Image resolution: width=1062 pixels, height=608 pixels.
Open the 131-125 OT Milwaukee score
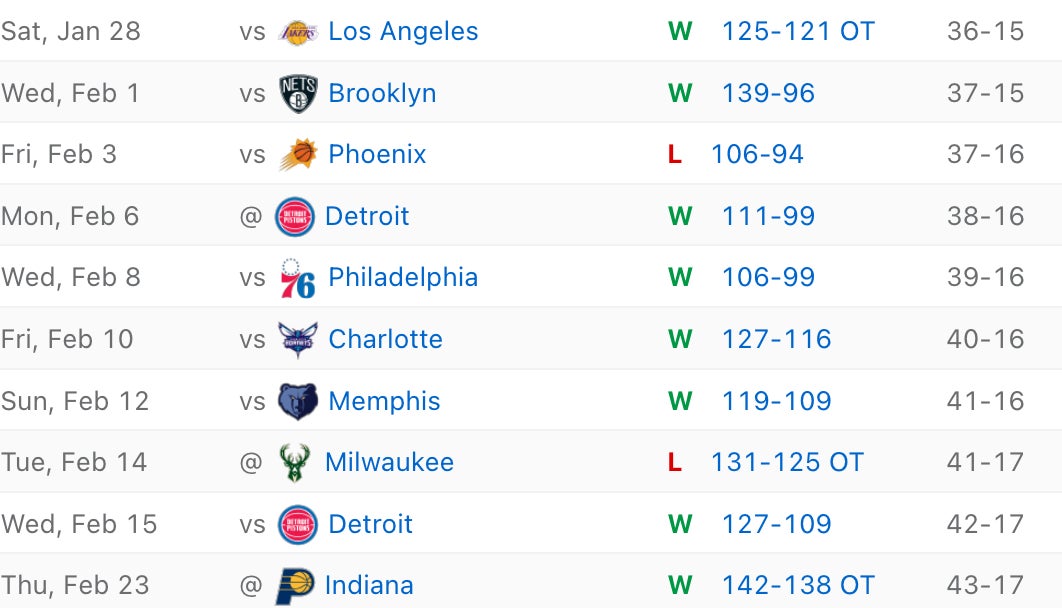[787, 463]
